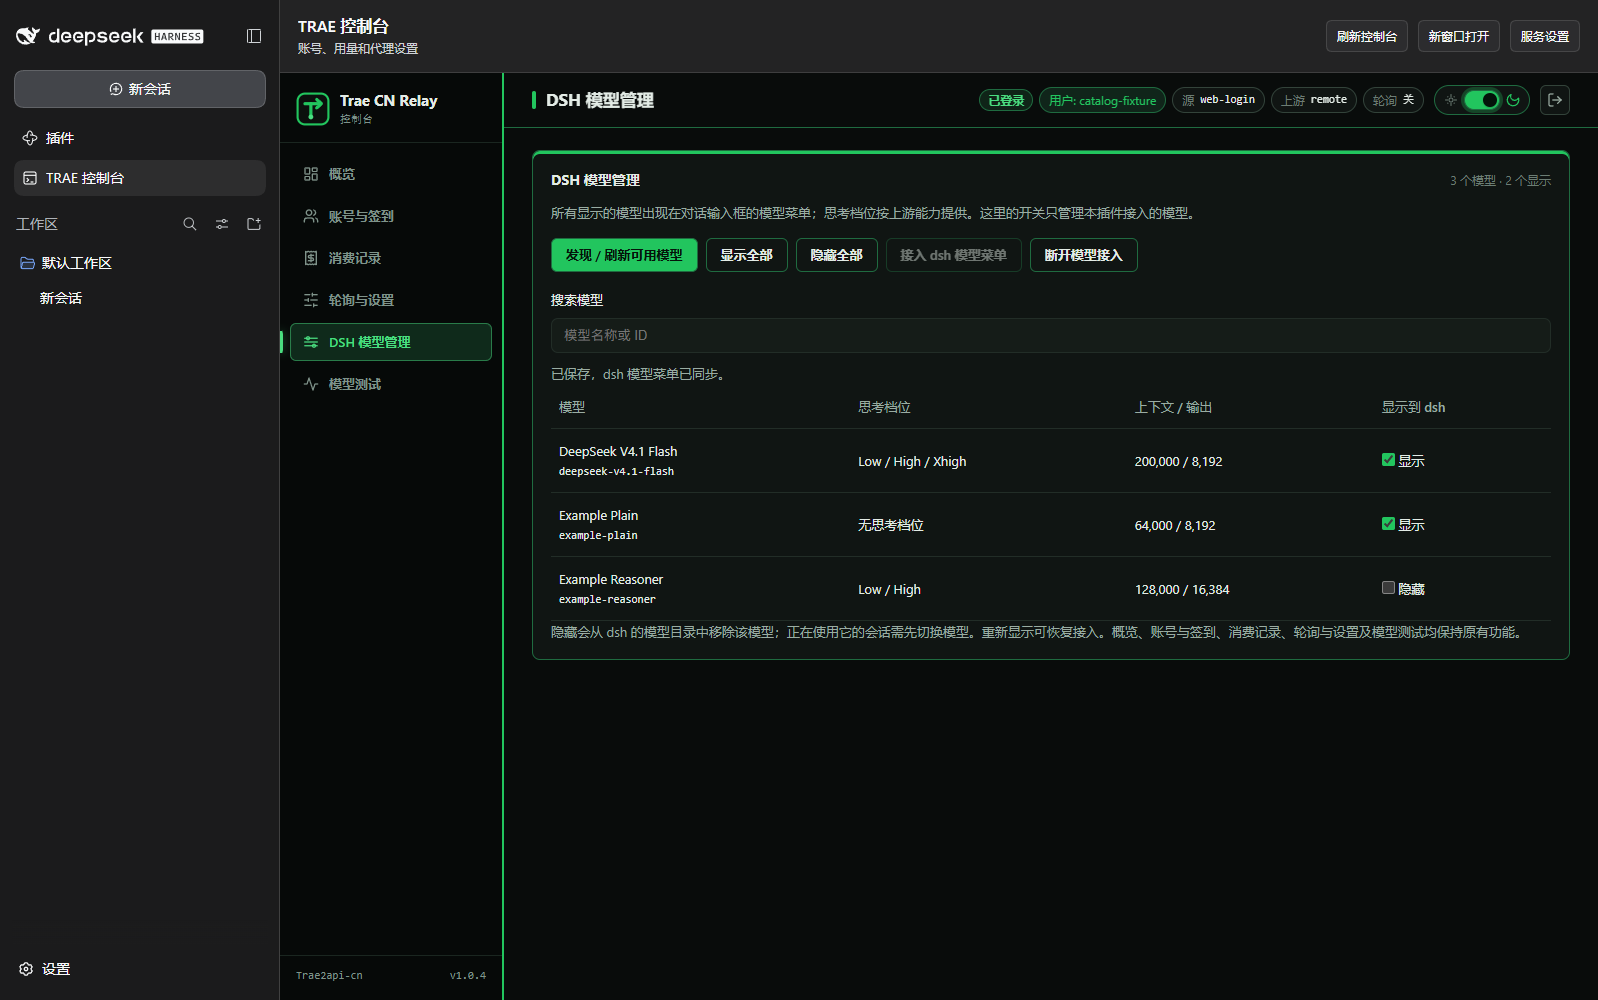Image resolution: width=1598 pixels, height=1000 pixels.
Task: Click the 轮询 关 badge
Action: coord(1393,100)
